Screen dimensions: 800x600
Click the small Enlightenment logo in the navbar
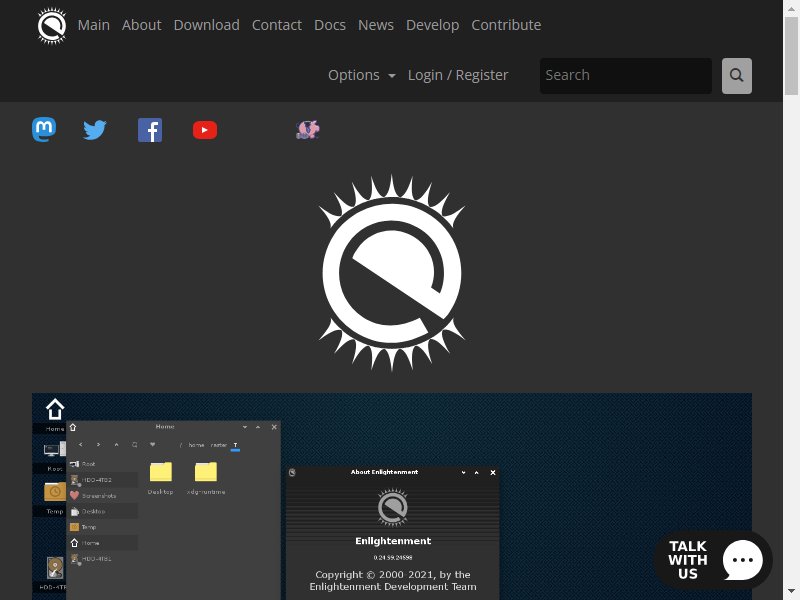click(x=52, y=26)
